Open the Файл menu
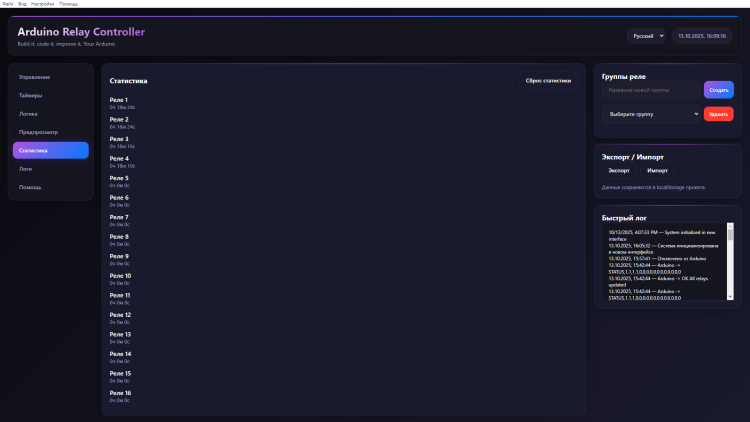The width and height of the screenshot is (750, 422). pos(7,4)
